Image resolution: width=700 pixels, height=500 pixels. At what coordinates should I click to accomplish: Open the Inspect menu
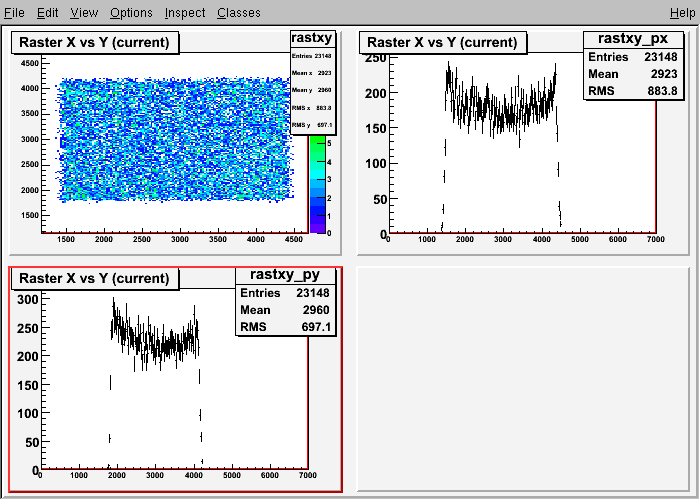(185, 12)
